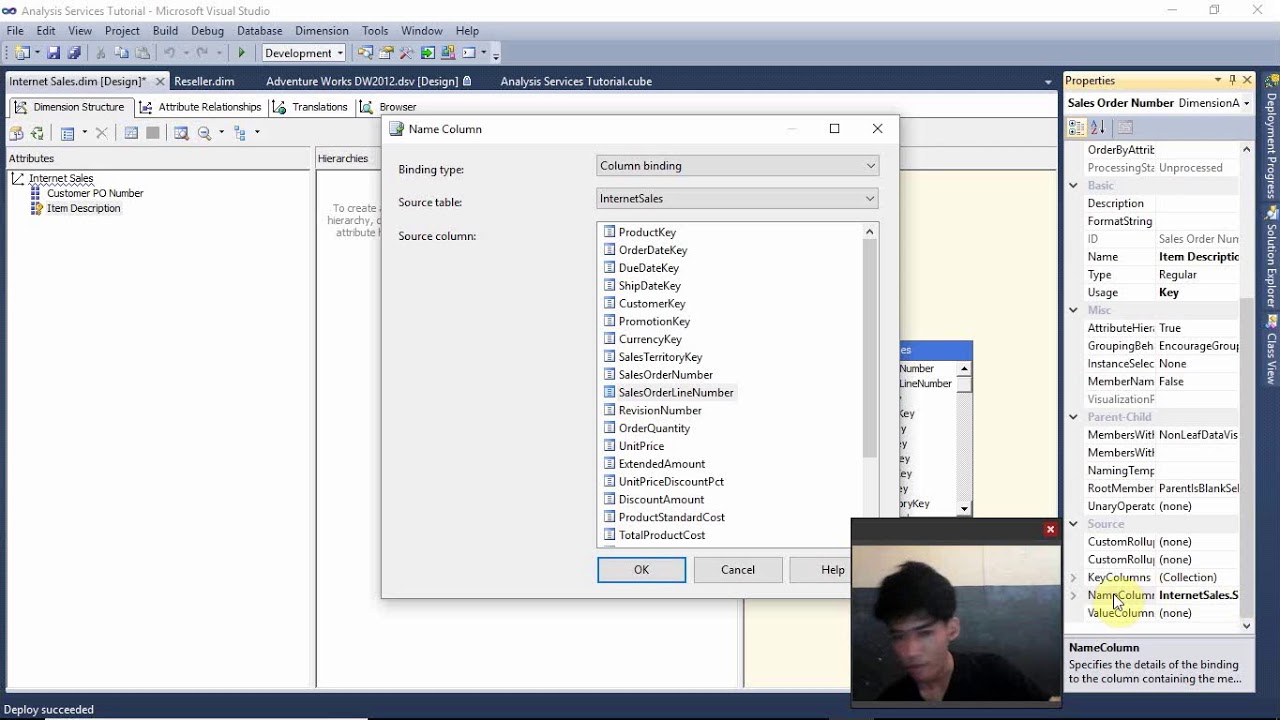The width and height of the screenshot is (1280, 720).
Task: Click the New Project toolbar icon
Action: pyautogui.click(x=22, y=53)
